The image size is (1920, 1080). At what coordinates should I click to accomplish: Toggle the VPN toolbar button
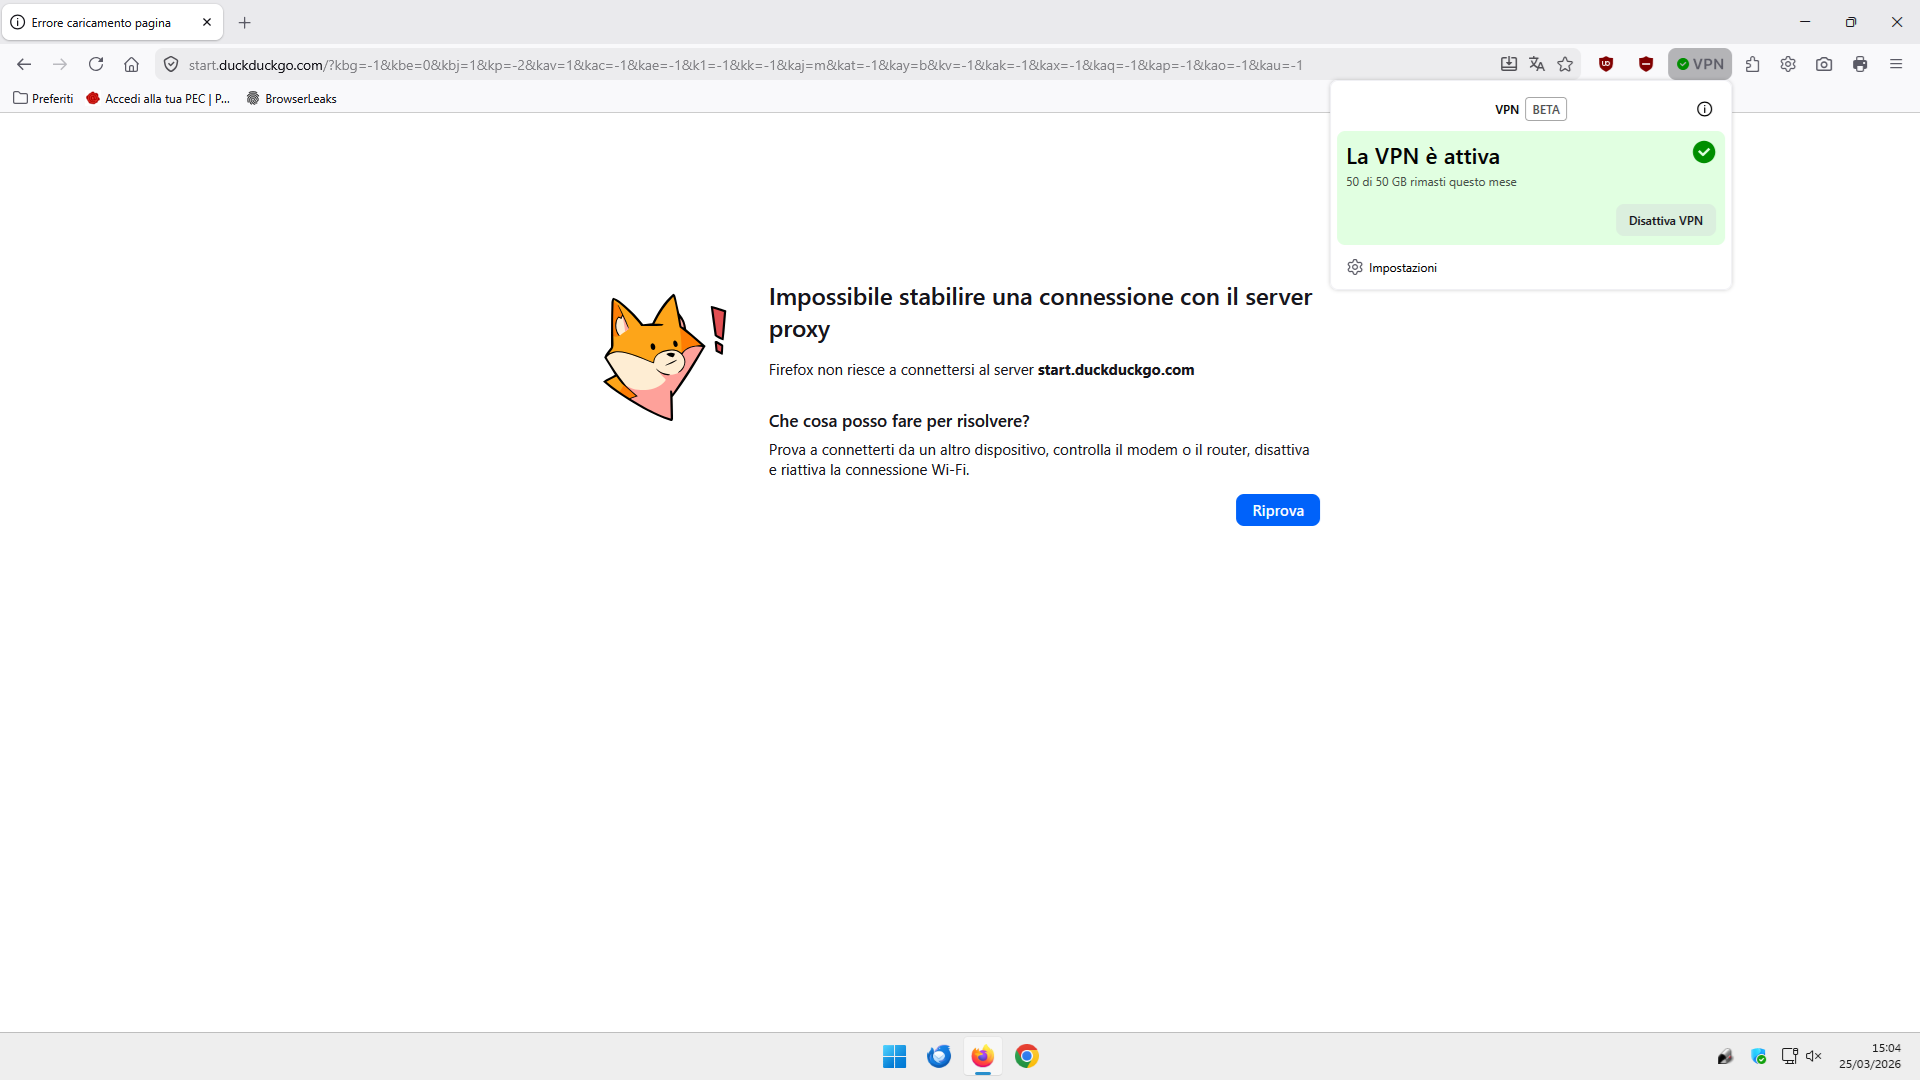coord(1700,64)
